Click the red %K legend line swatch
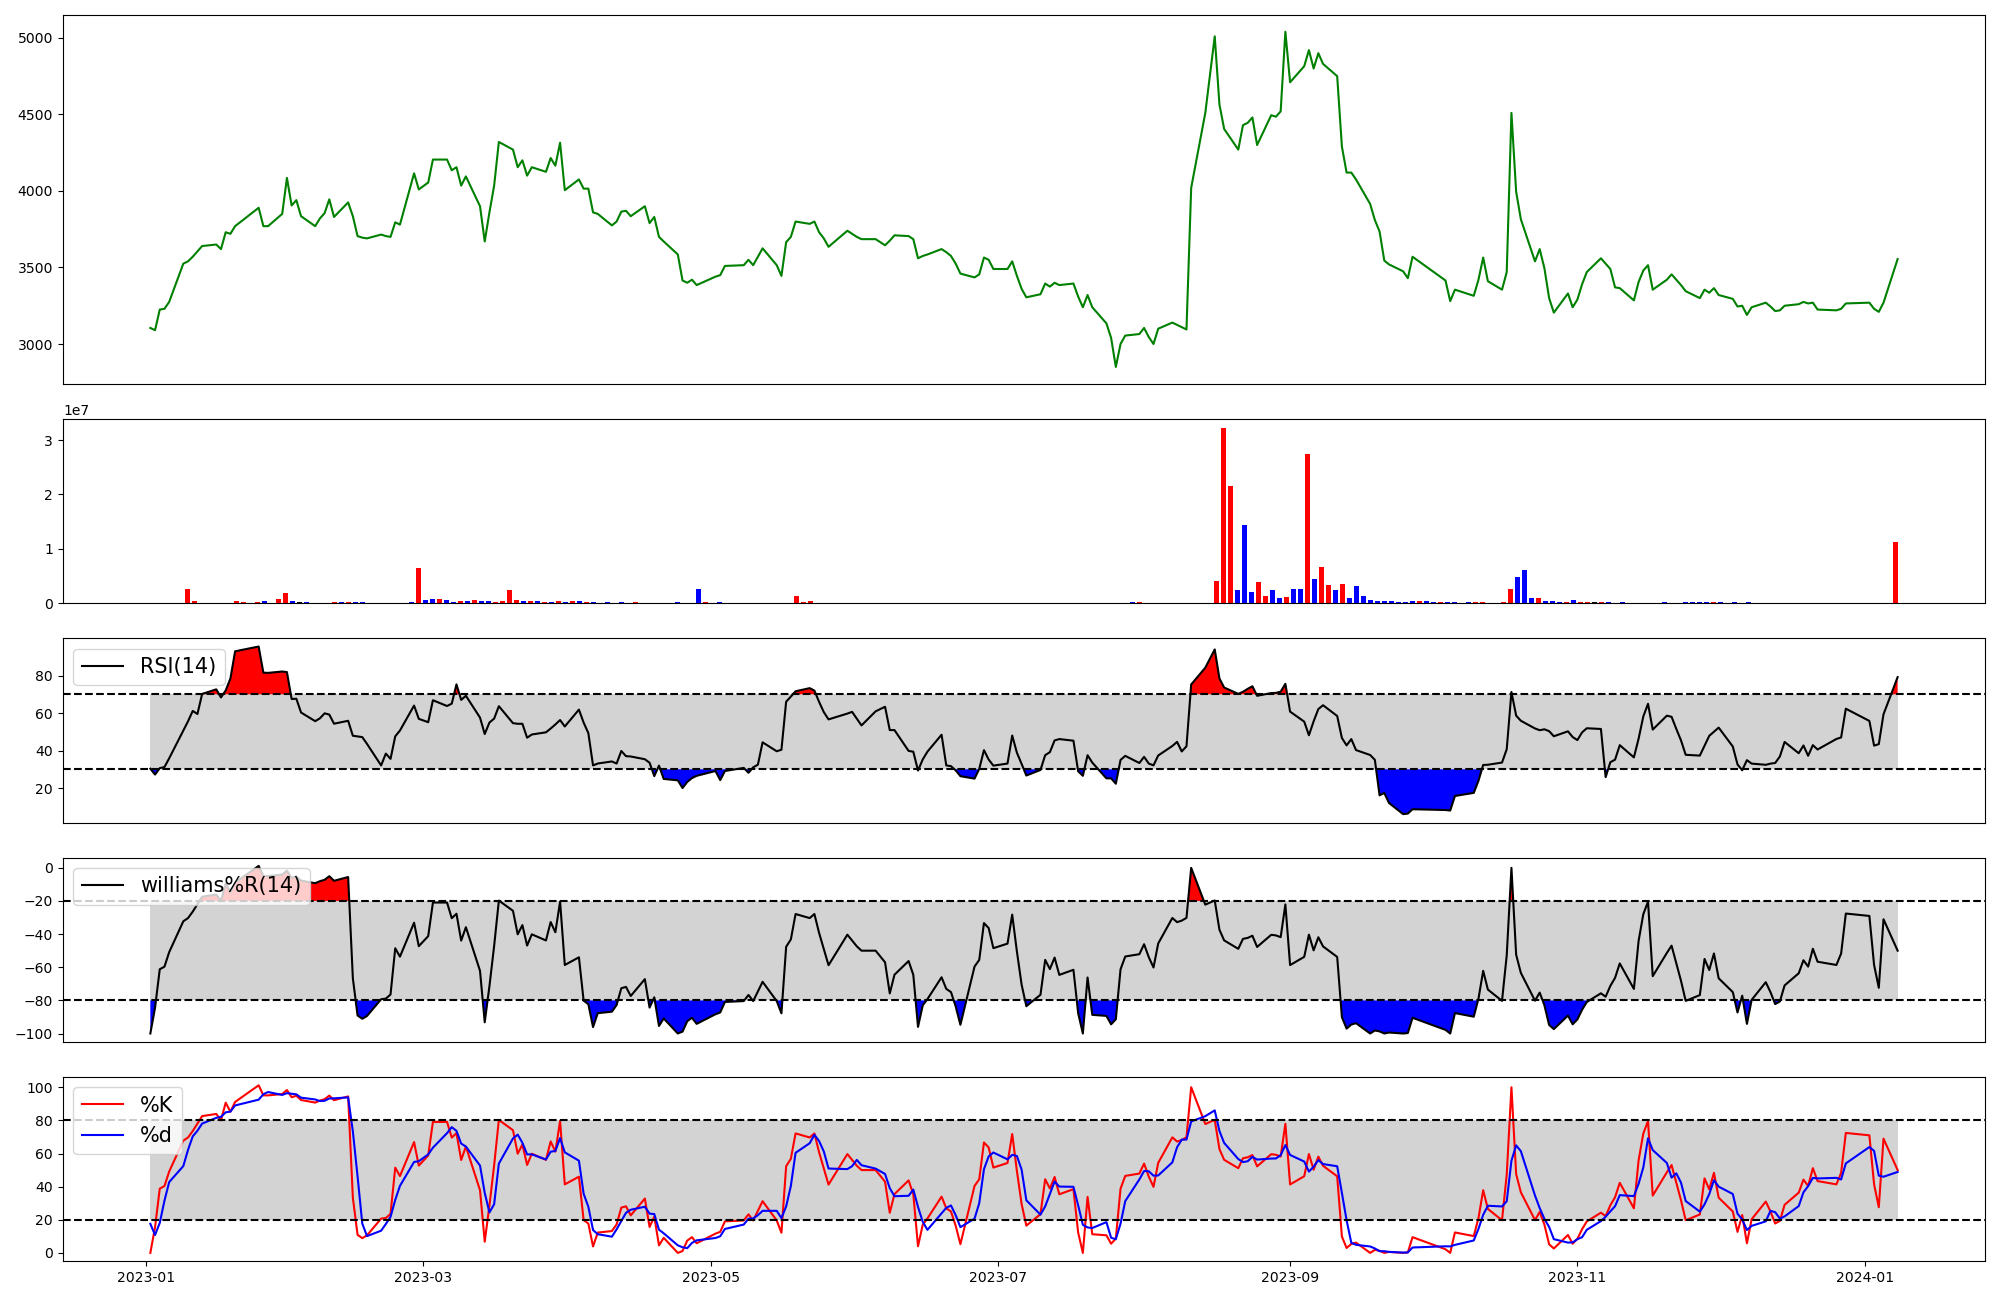The image size is (2000, 1300). coord(103,1105)
